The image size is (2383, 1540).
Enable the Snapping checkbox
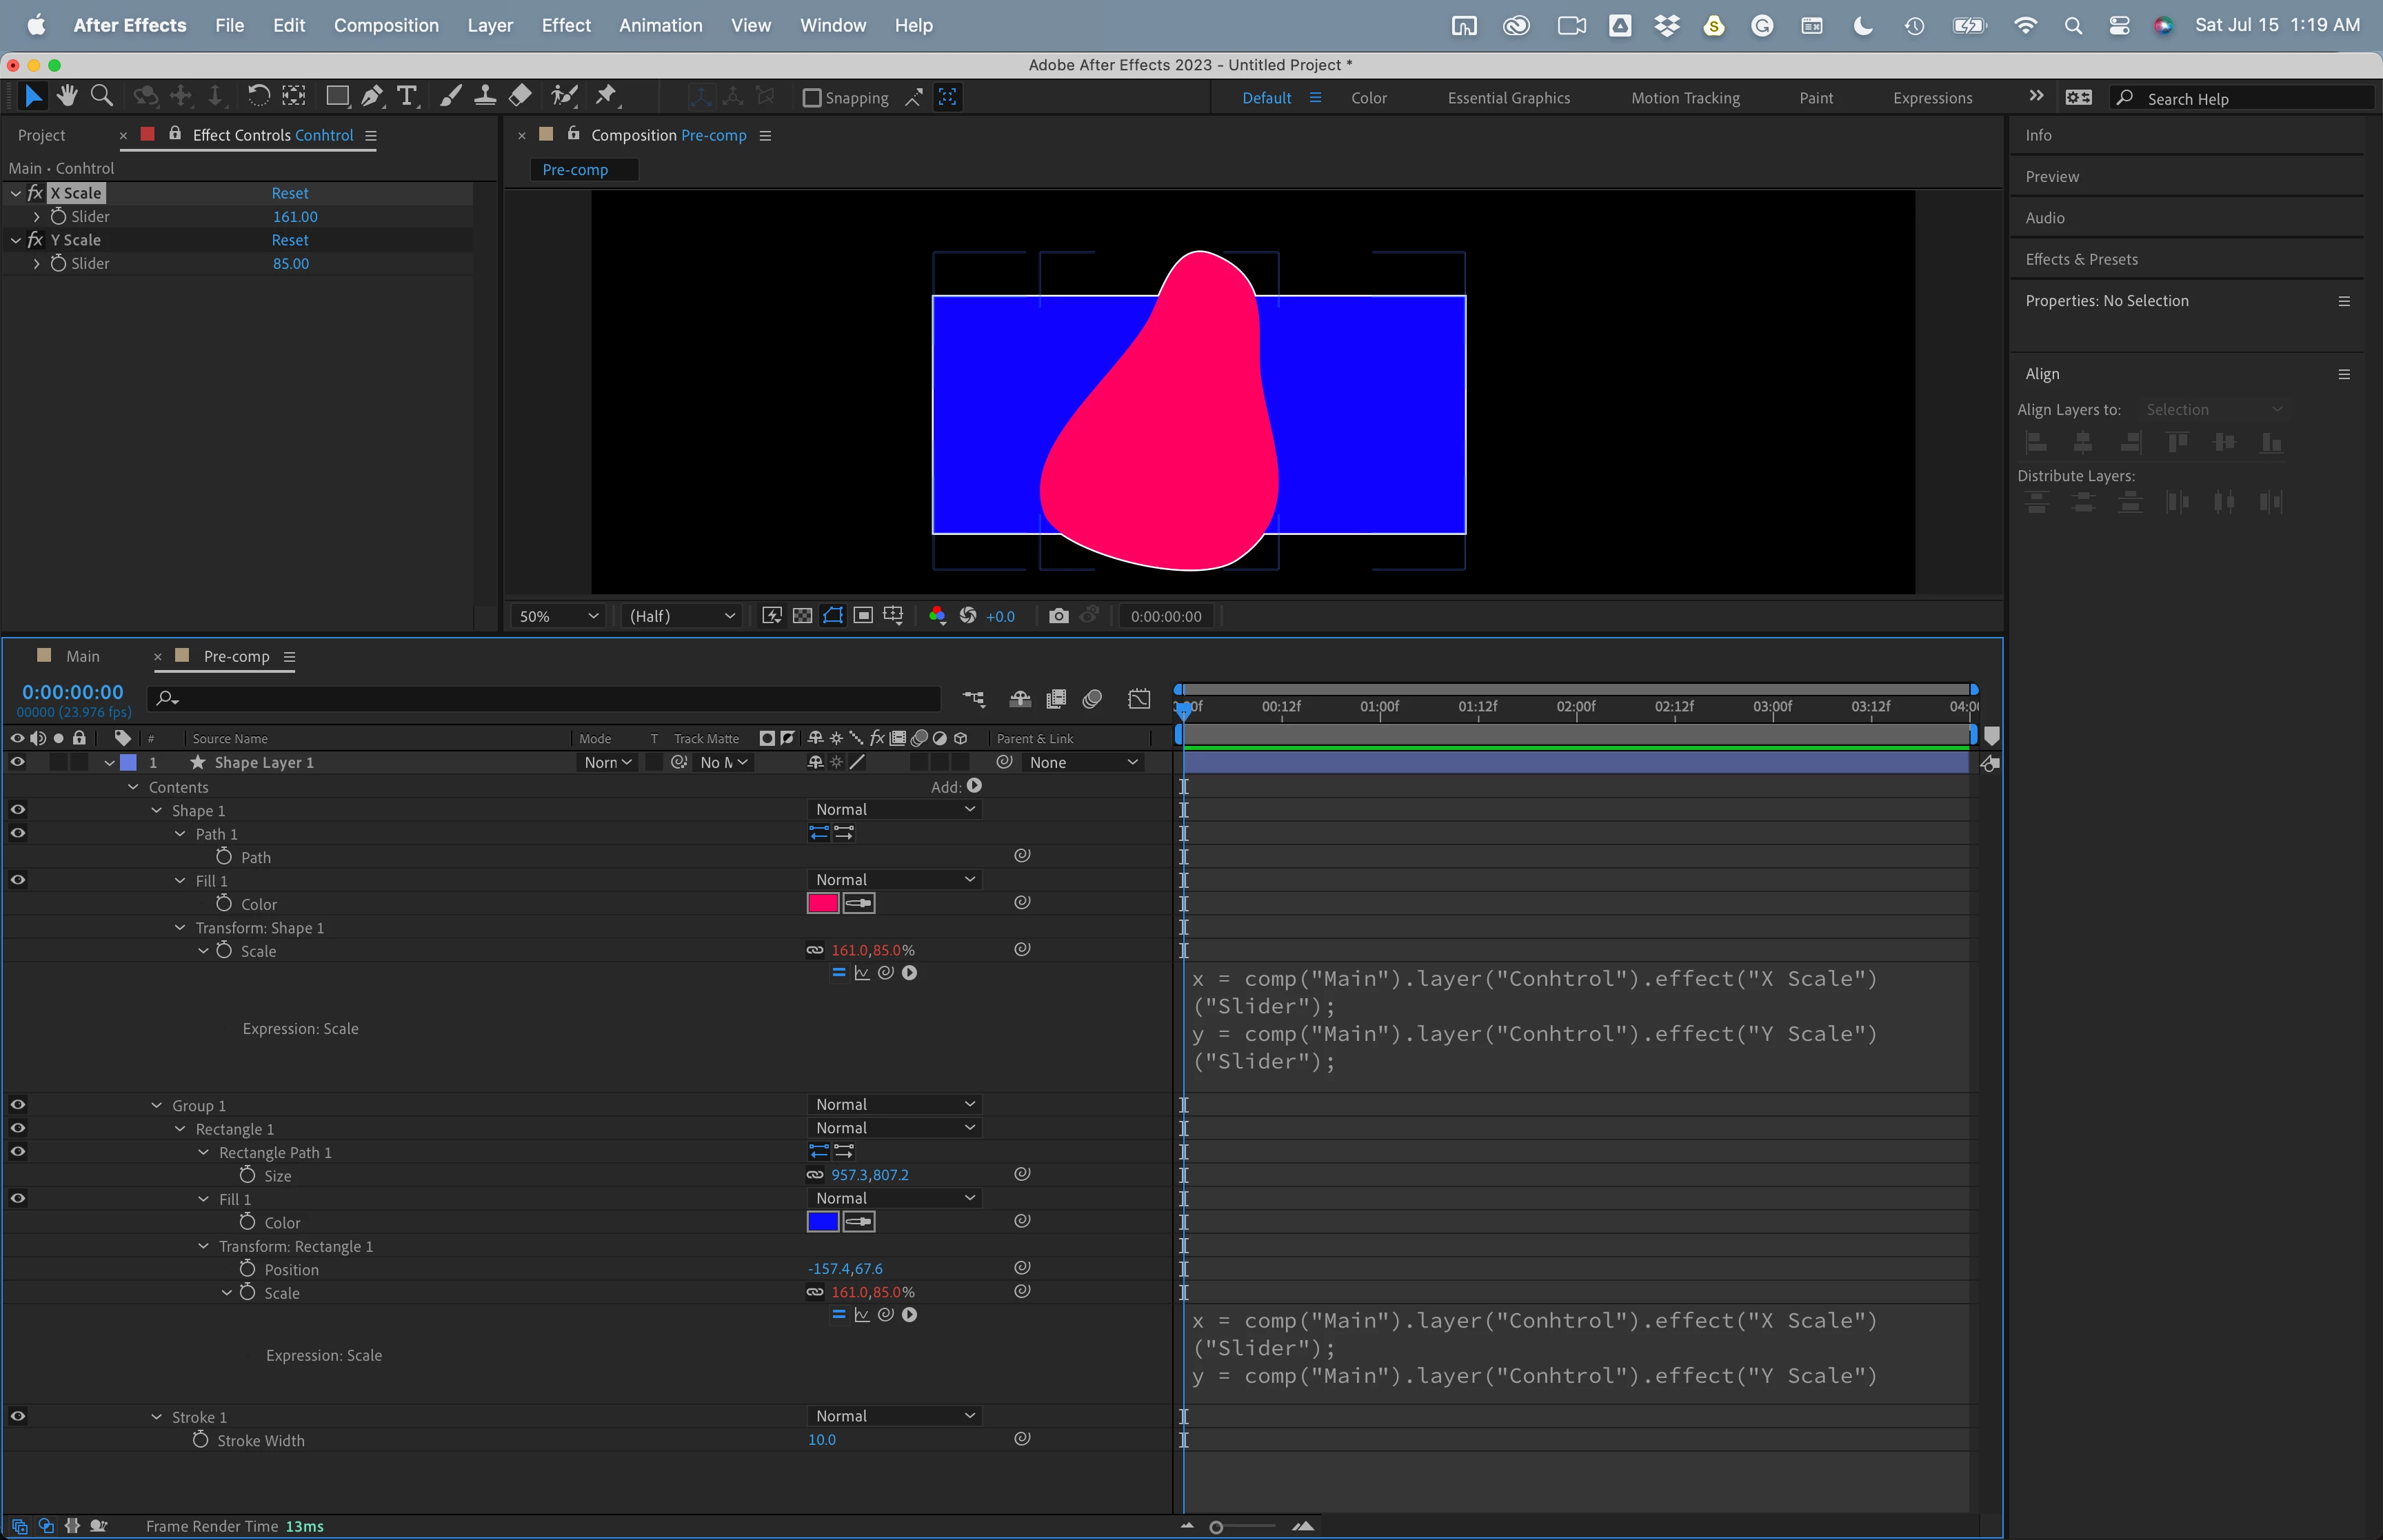(812, 98)
